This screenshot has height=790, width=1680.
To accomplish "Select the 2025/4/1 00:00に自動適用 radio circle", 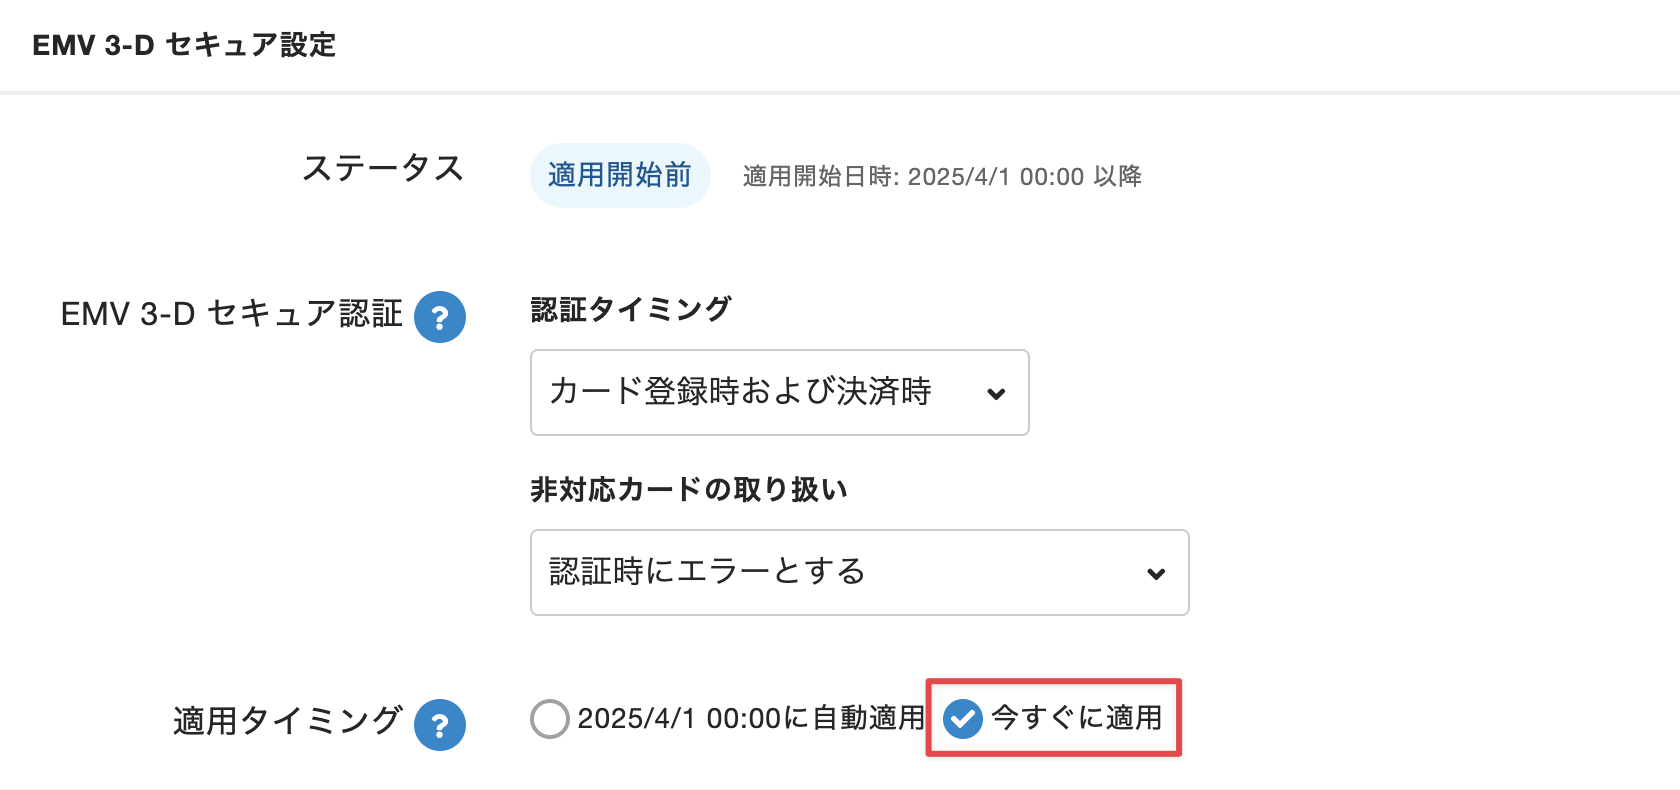I will 550,718.
